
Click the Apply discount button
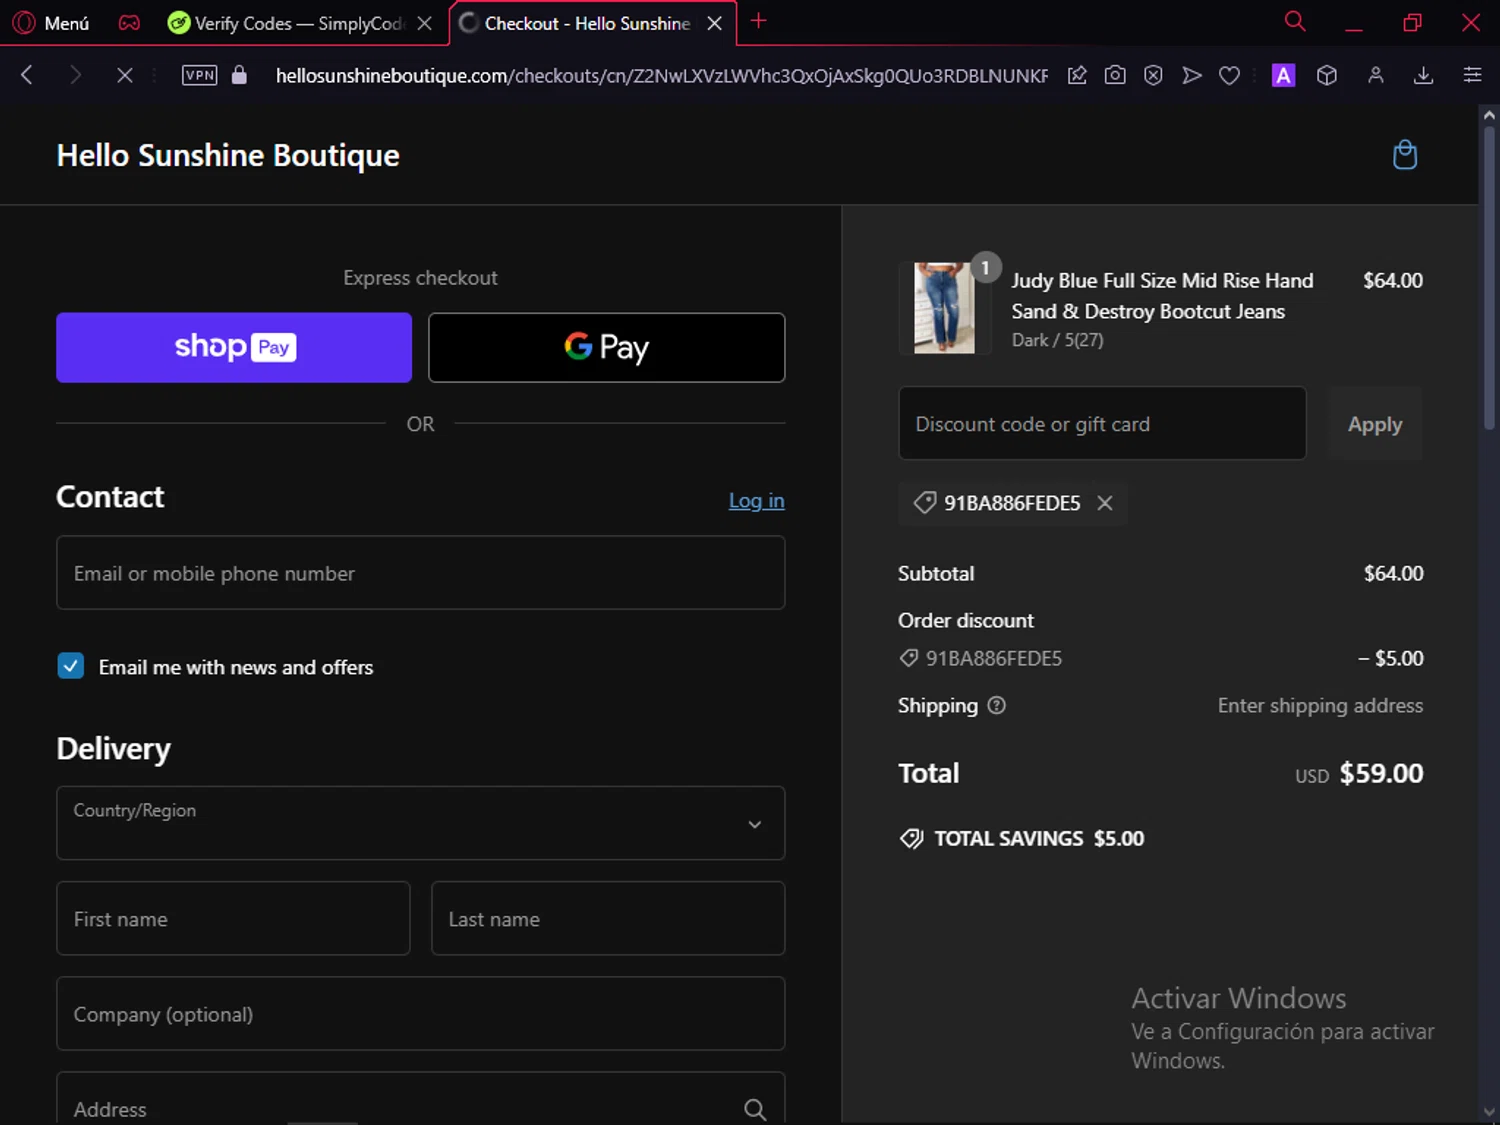(1375, 424)
